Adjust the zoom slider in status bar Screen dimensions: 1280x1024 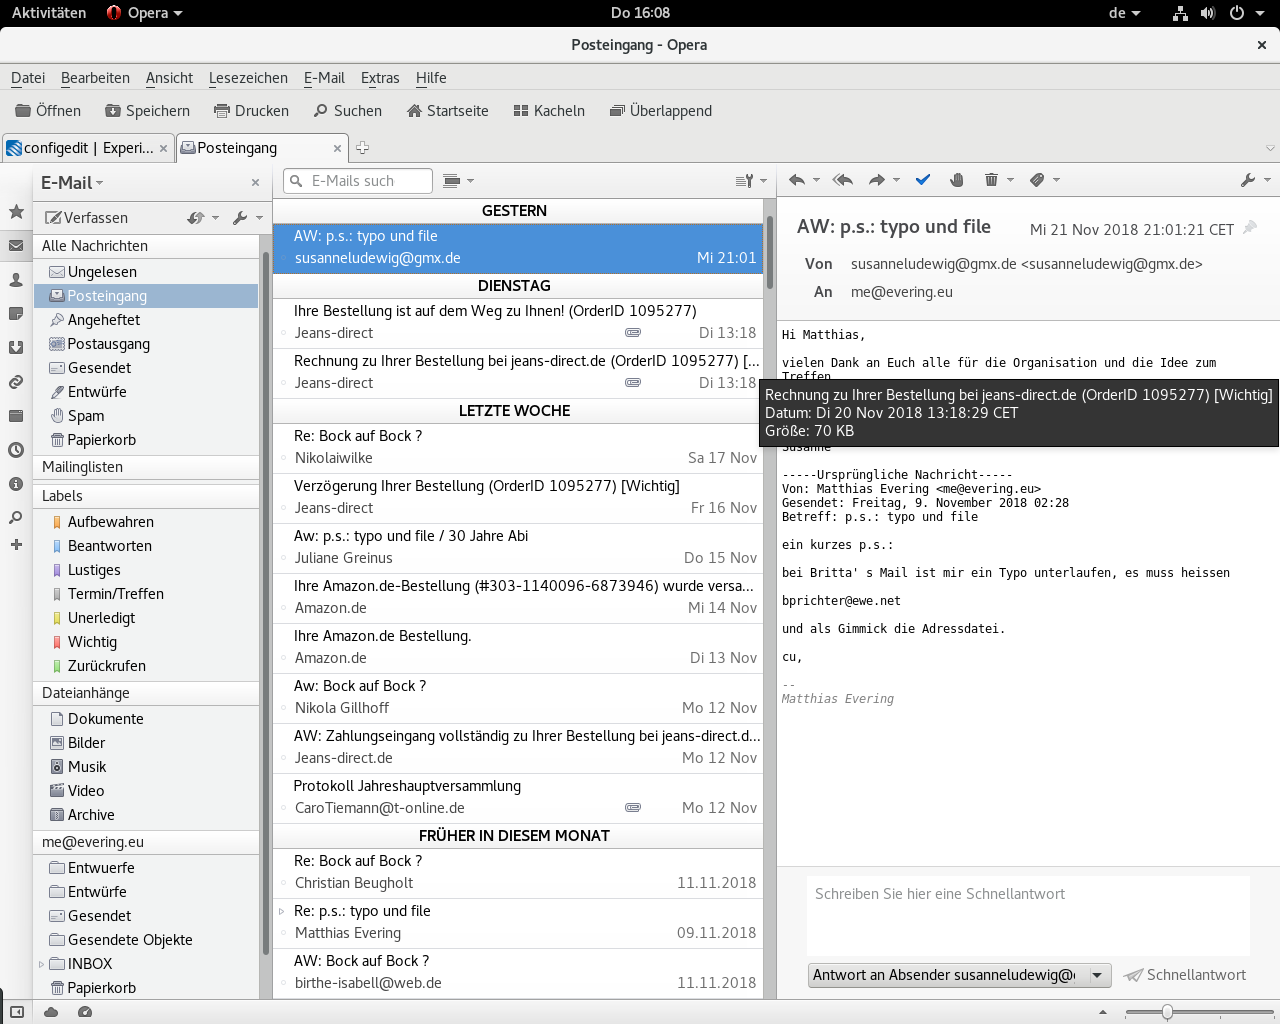1167,1012
